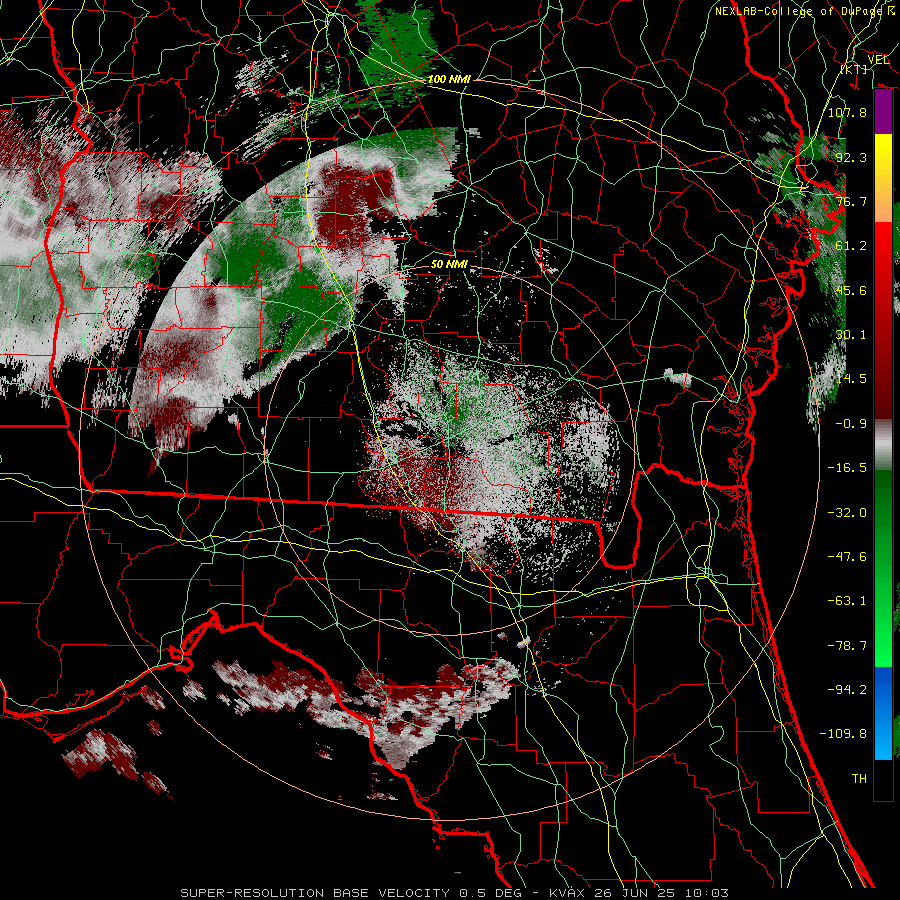
Task: Click the KT units label
Action: [x=854, y=69]
